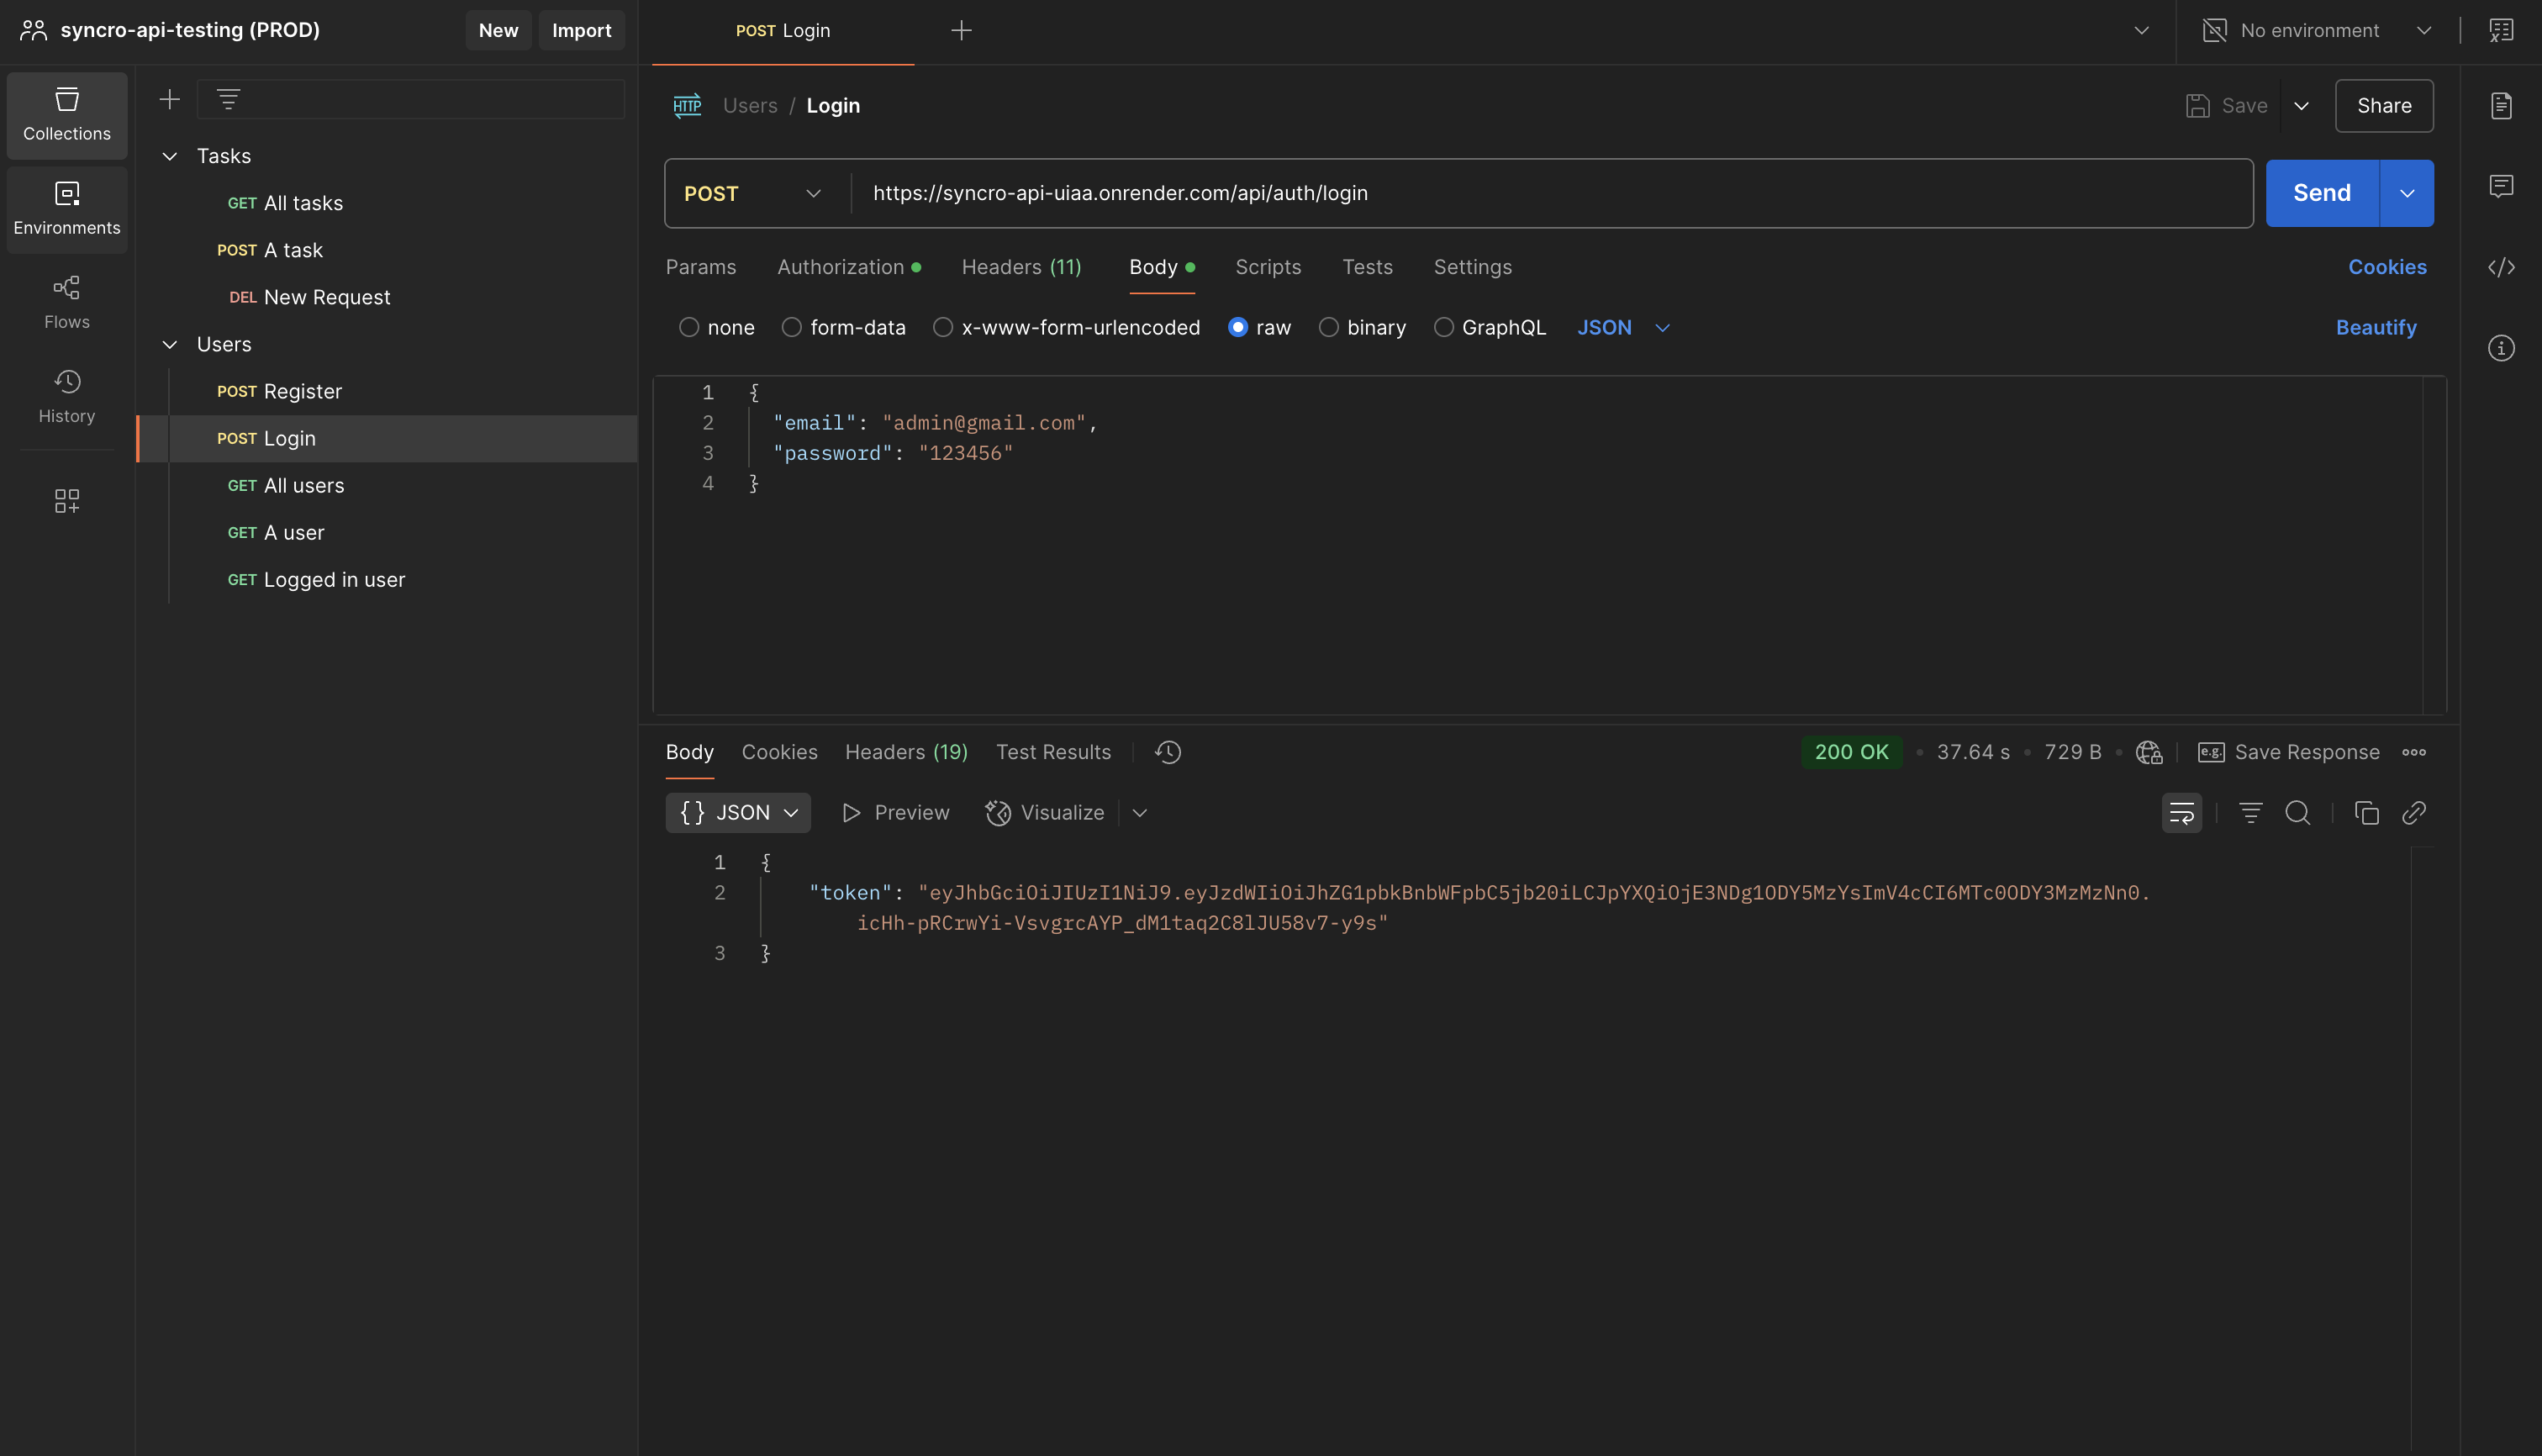Open the No environment selector dropdown
The image size is (2542, 1456).
tap(2317, 31)
